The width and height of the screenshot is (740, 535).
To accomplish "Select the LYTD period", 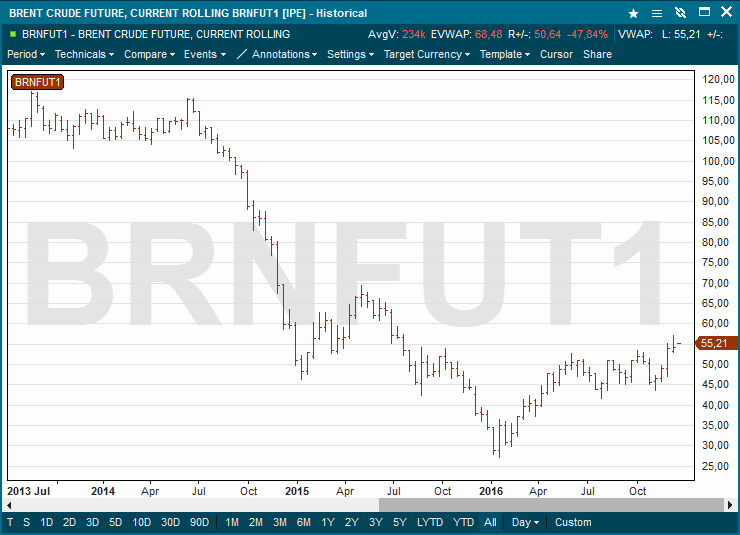I will click(x=430, y=522).
